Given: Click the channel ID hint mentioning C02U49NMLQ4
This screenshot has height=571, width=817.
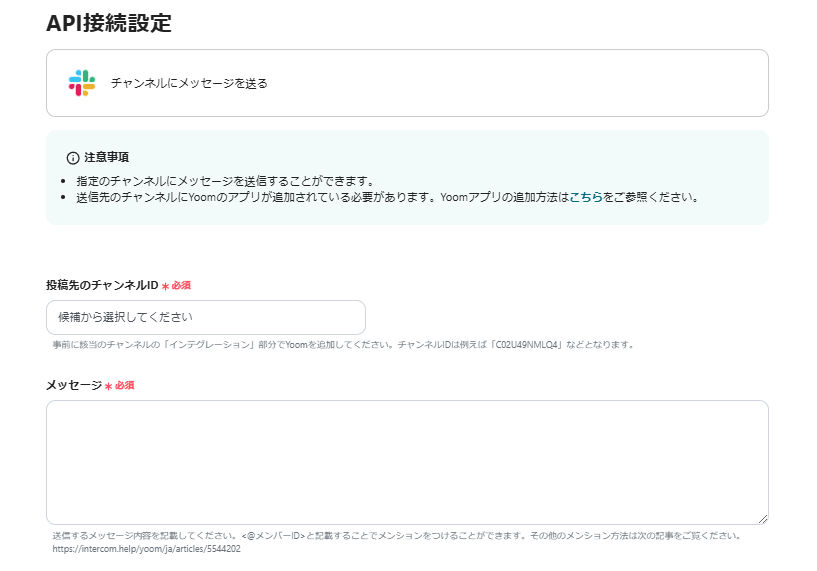Looking at the screenshot, I should (343, 344).
